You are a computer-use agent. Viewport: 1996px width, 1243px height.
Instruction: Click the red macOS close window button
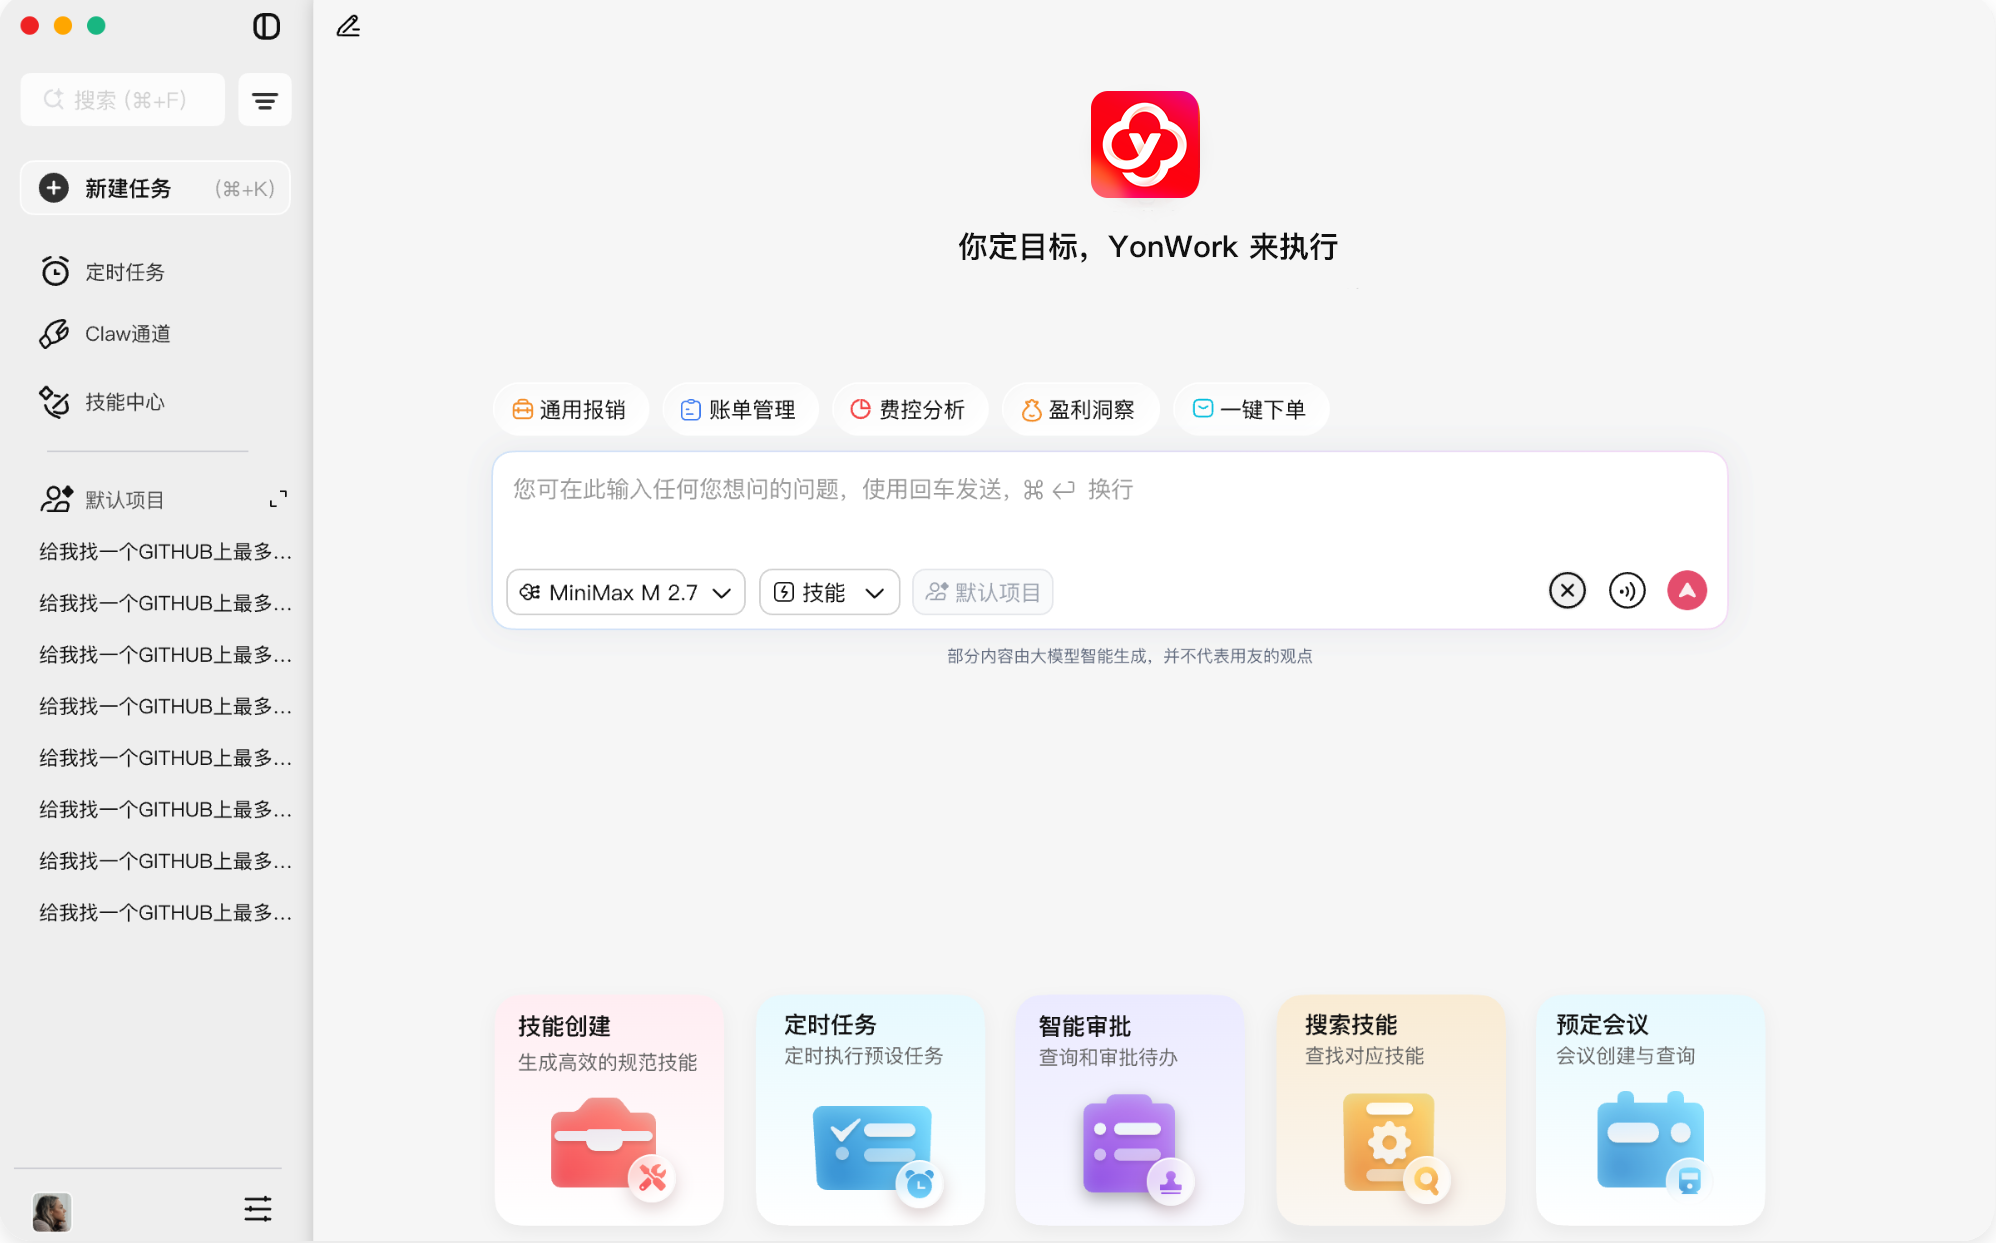(30, 26)
